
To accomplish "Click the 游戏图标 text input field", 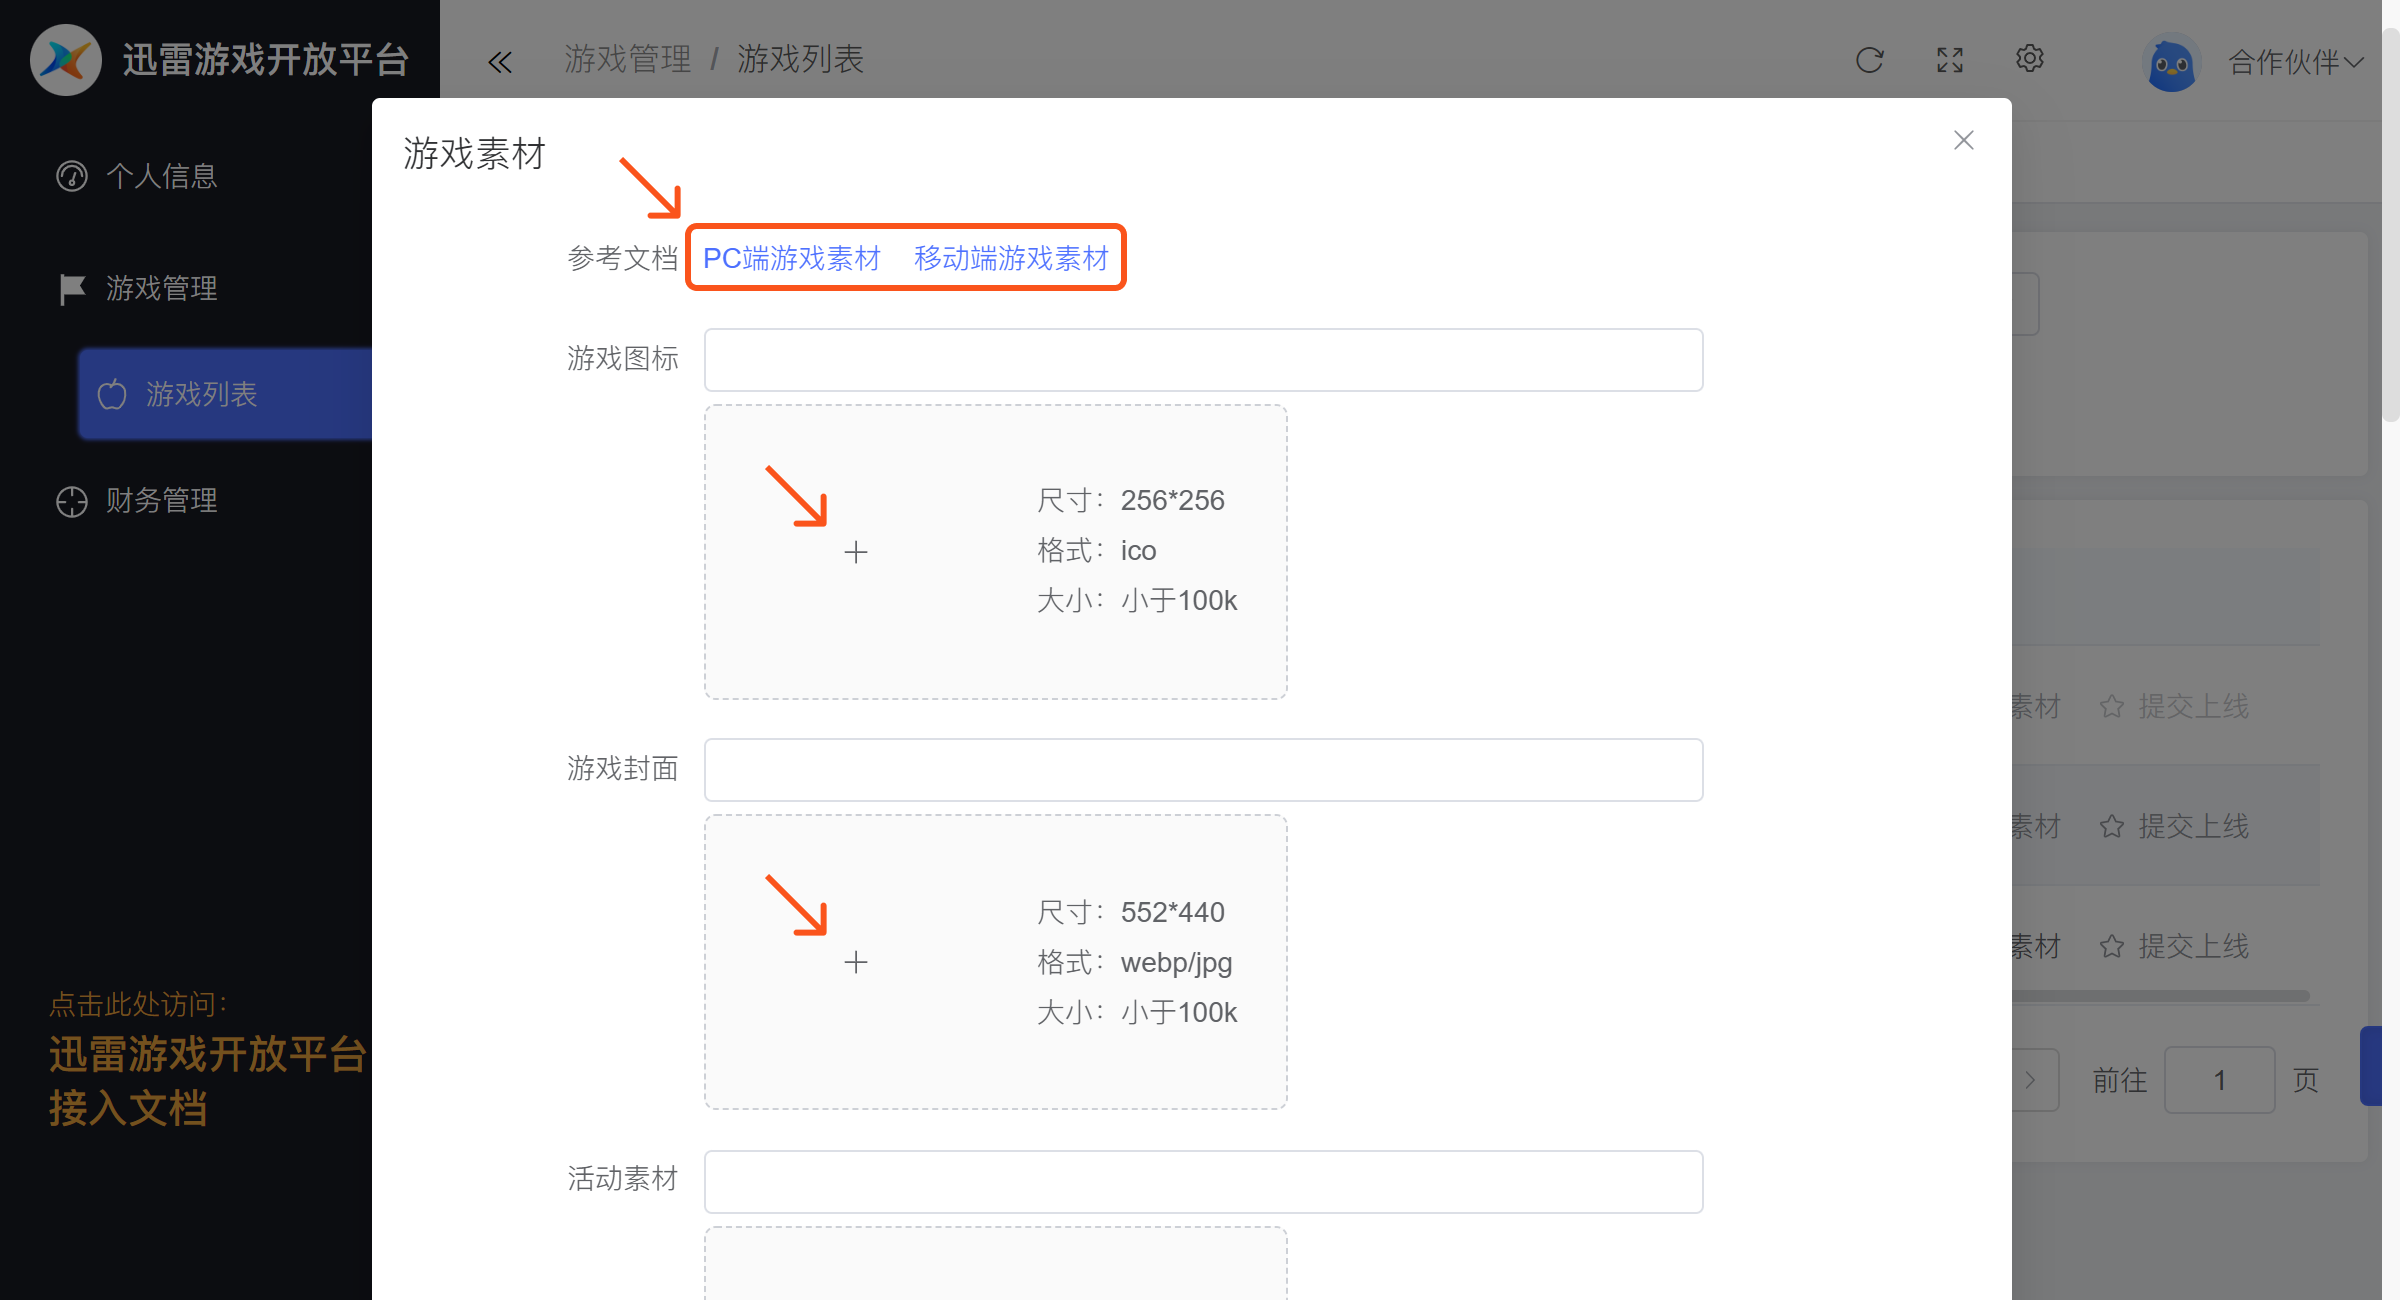I will click(x=1204, y=360).
